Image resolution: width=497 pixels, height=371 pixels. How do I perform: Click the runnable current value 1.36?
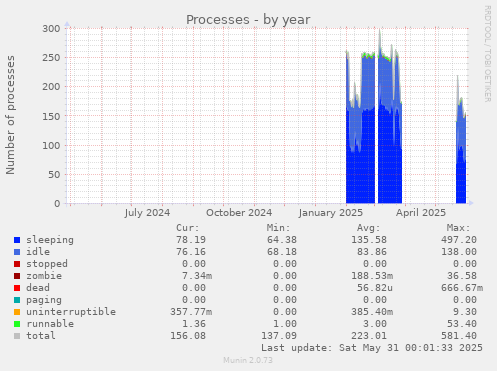[x=194, y=324]
